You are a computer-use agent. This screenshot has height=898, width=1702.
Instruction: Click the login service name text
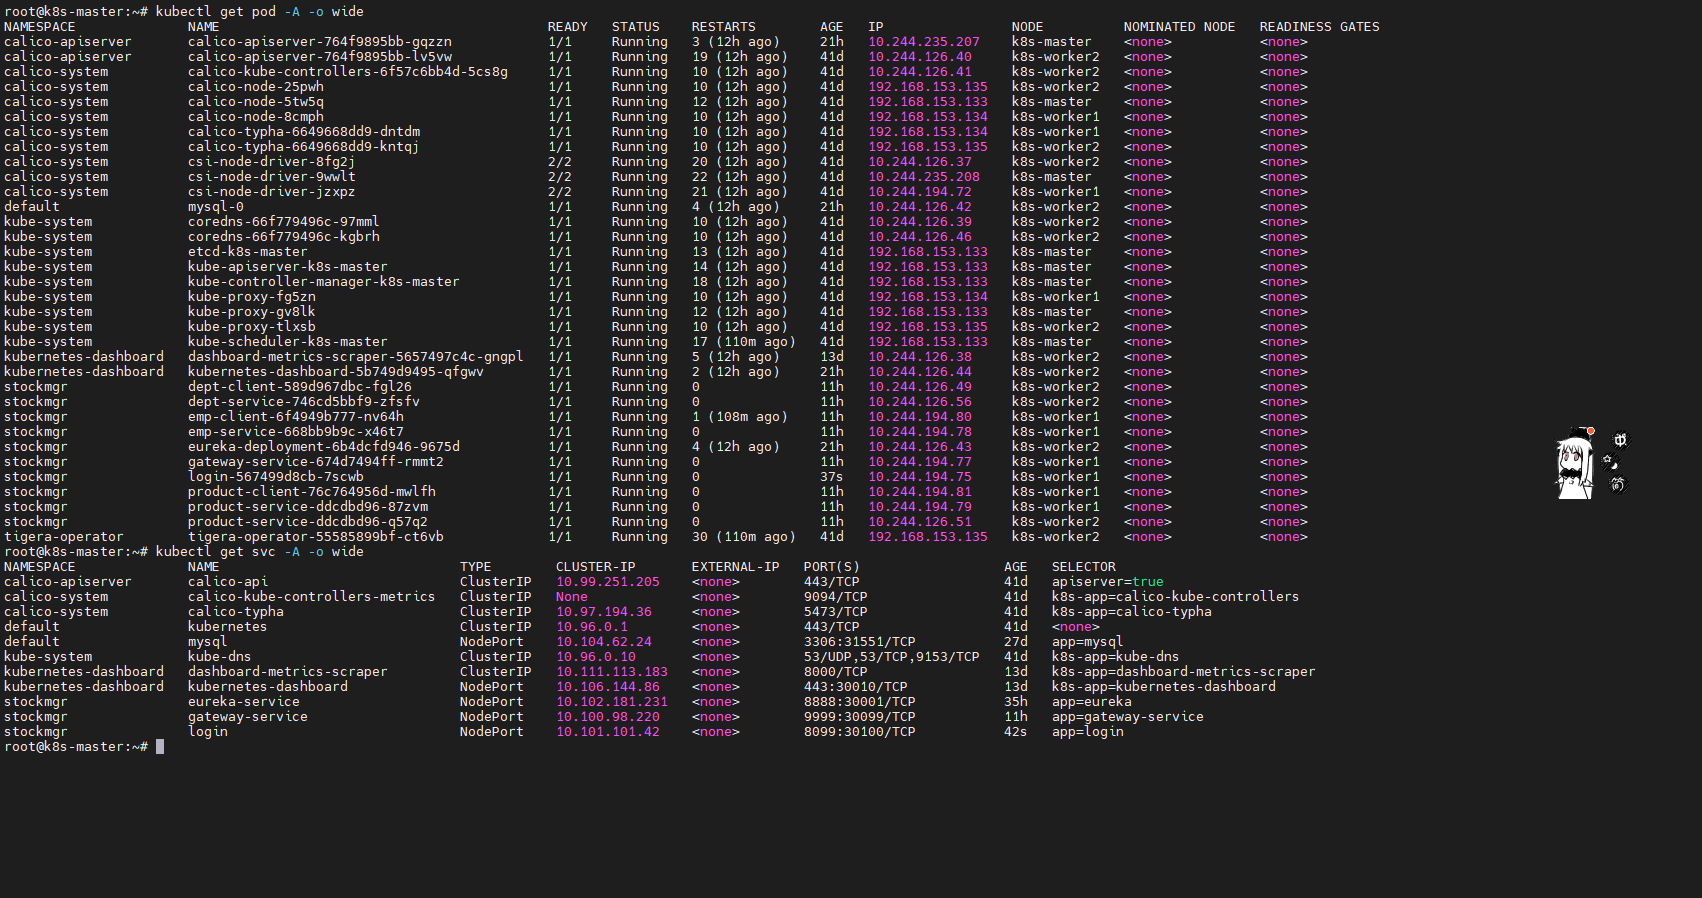coord(207,732)
